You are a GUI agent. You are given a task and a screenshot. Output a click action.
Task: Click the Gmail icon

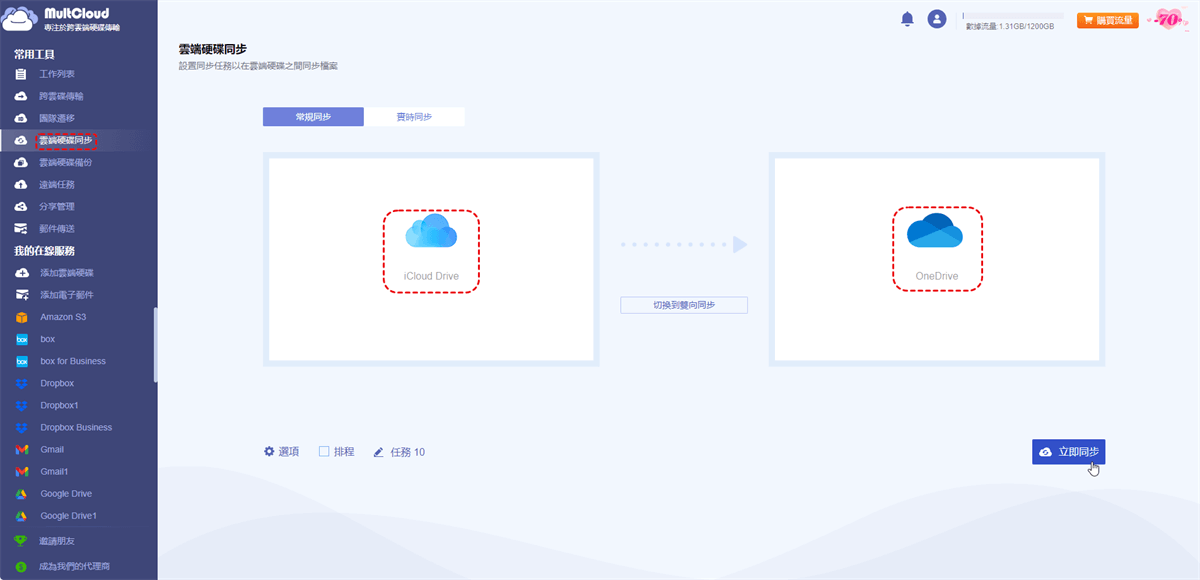click(21, 450)
